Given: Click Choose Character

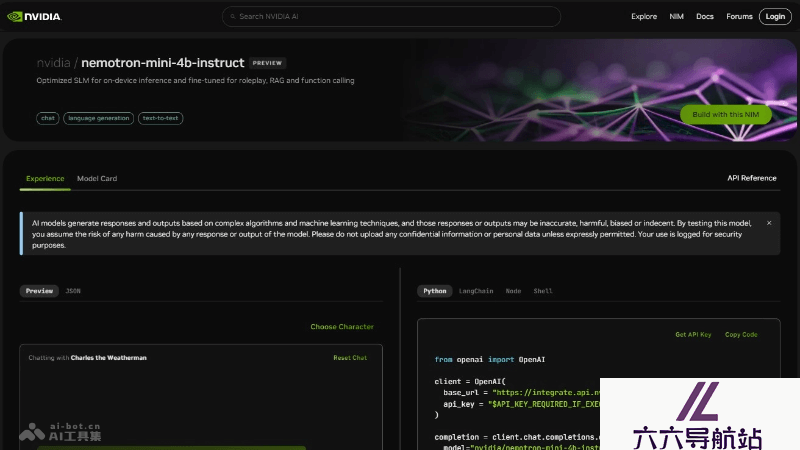Looking at the screenshot, I should [x=342, y=327].
